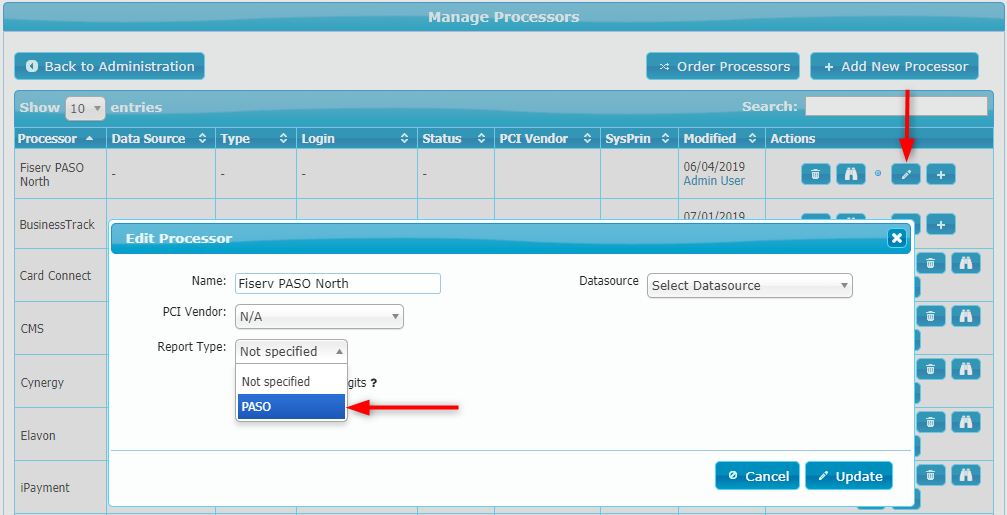Click the Cynergy processor name
This screenshot has height=515, width=1007.
[42, 383]
